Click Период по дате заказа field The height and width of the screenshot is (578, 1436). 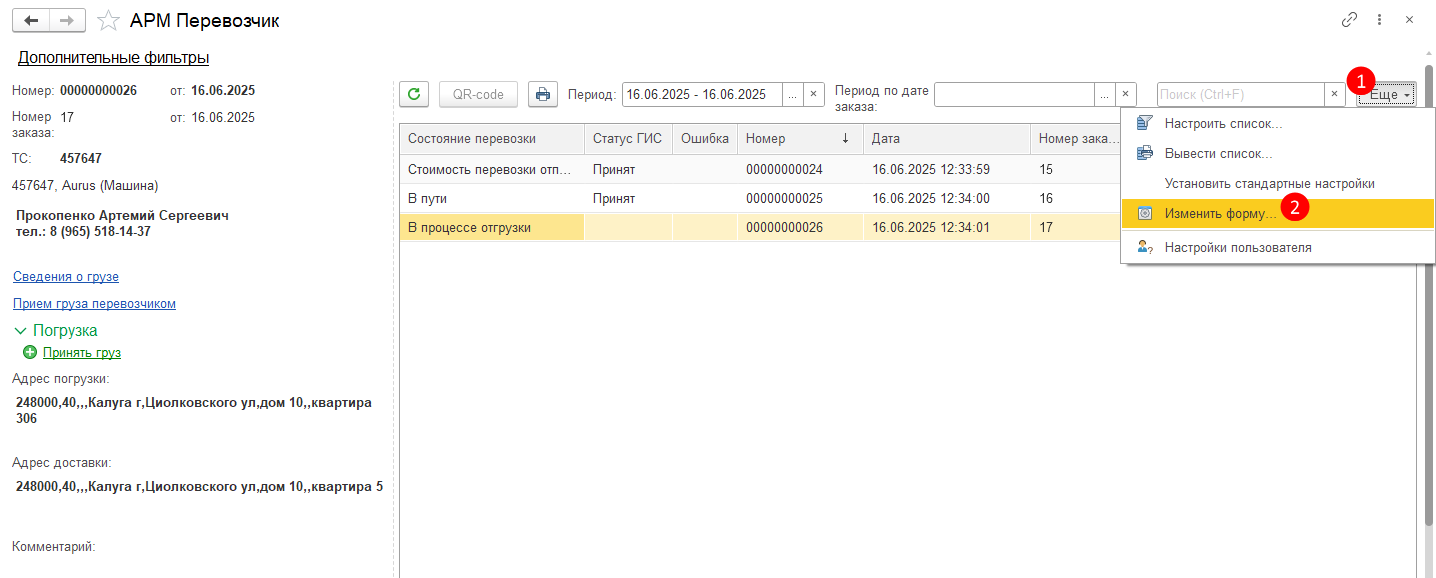[x=1014, y=94]
